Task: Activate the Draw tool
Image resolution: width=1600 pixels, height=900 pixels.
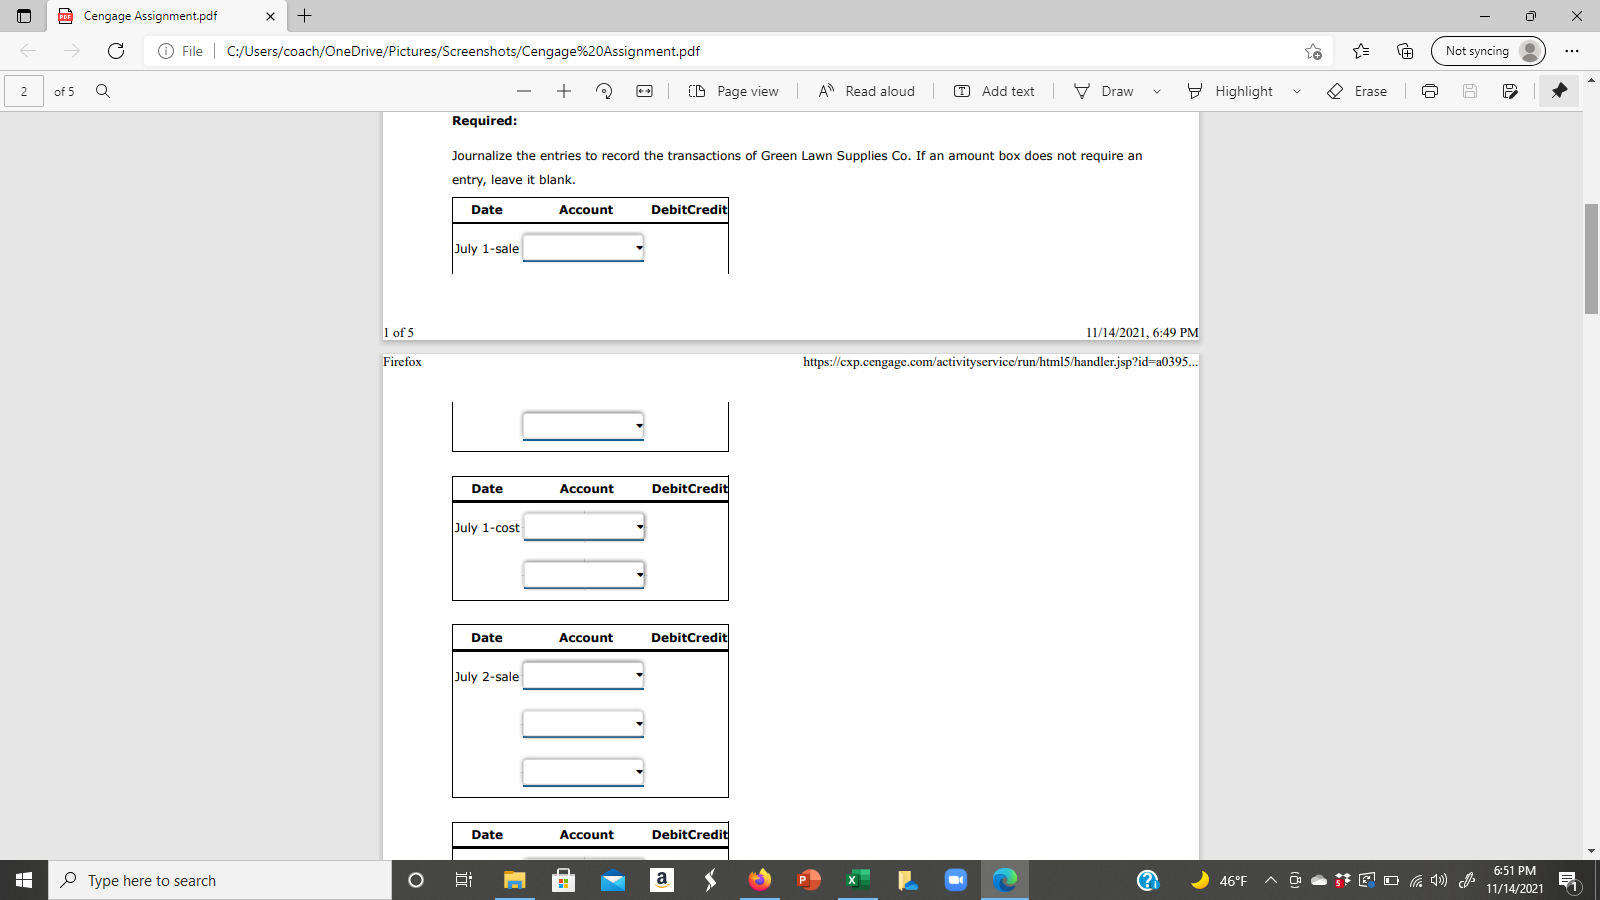Action: pyautogui.click(x=1104, y=91)
